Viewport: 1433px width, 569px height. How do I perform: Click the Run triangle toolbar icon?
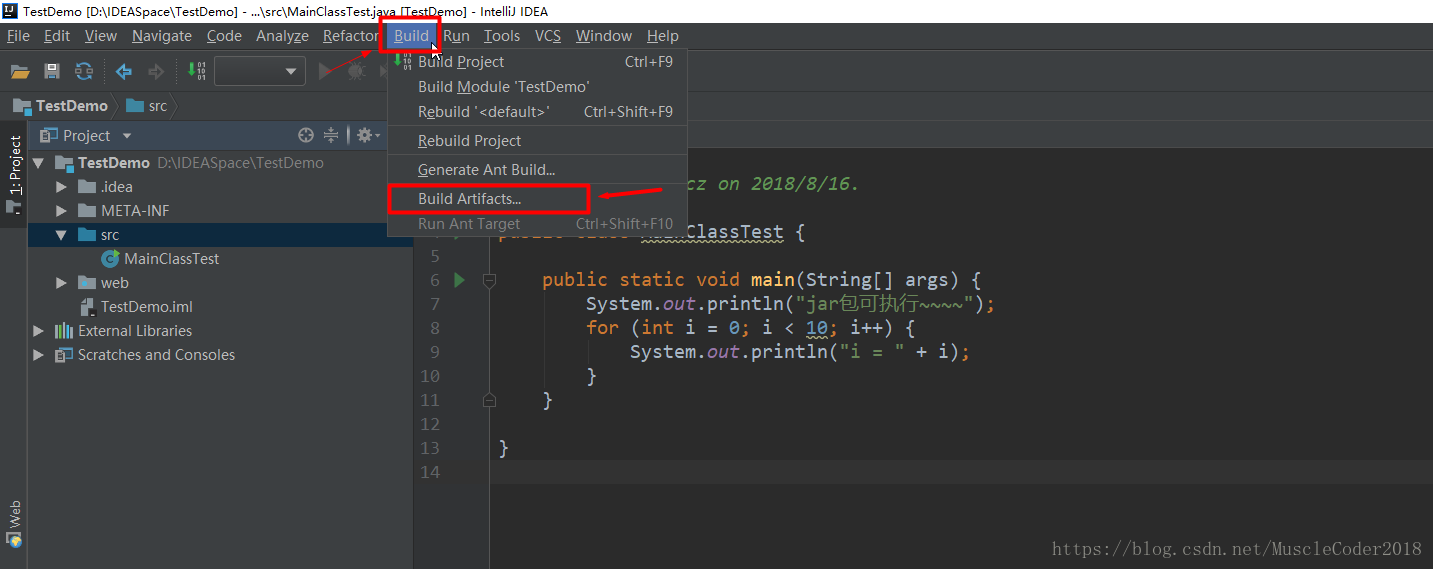(325, 71)
